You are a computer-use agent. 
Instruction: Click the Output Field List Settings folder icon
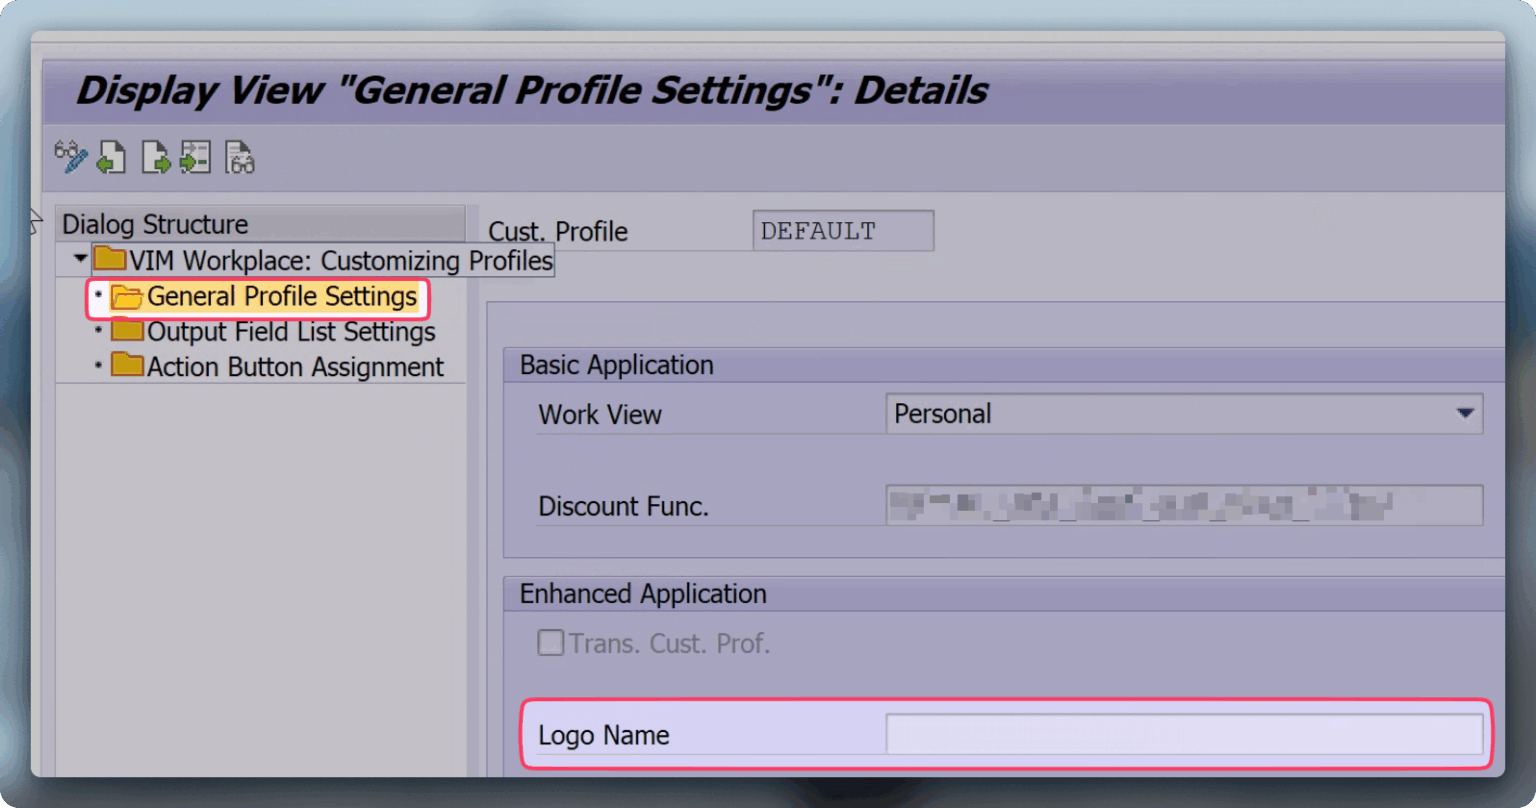tap(127, 331)
